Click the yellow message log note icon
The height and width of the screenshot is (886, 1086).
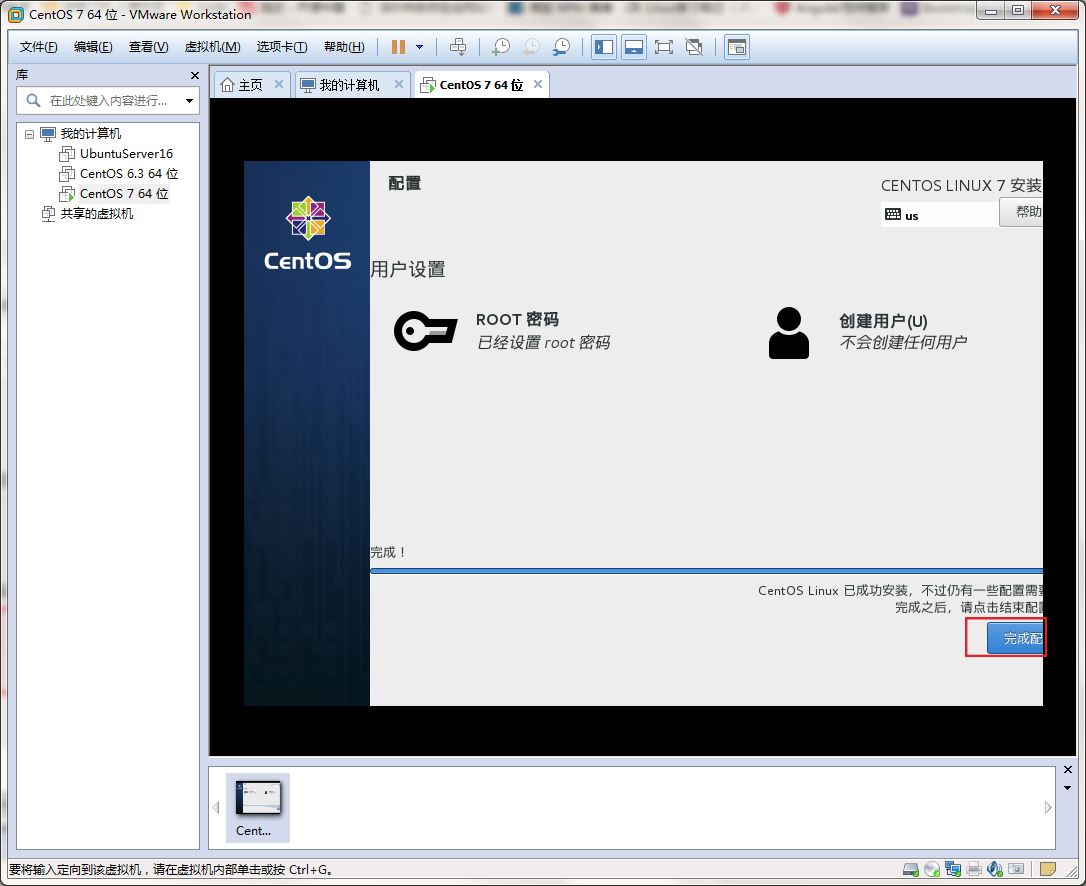[x=1048, y=869]
